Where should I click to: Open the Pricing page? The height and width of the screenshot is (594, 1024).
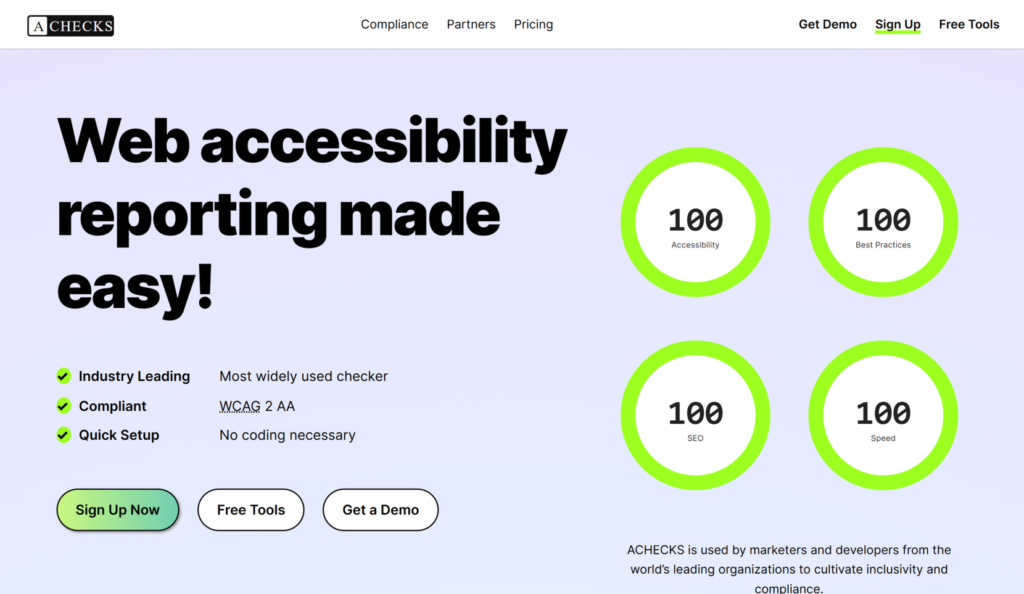point(533,24)
